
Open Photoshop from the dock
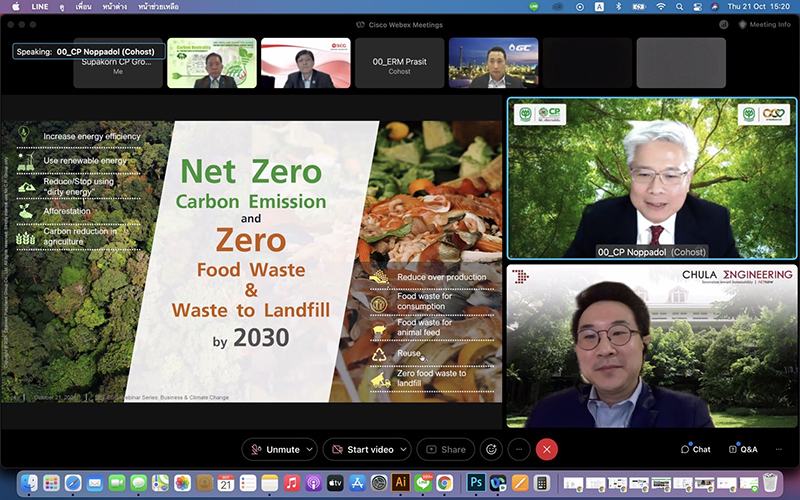click(477, 483)
